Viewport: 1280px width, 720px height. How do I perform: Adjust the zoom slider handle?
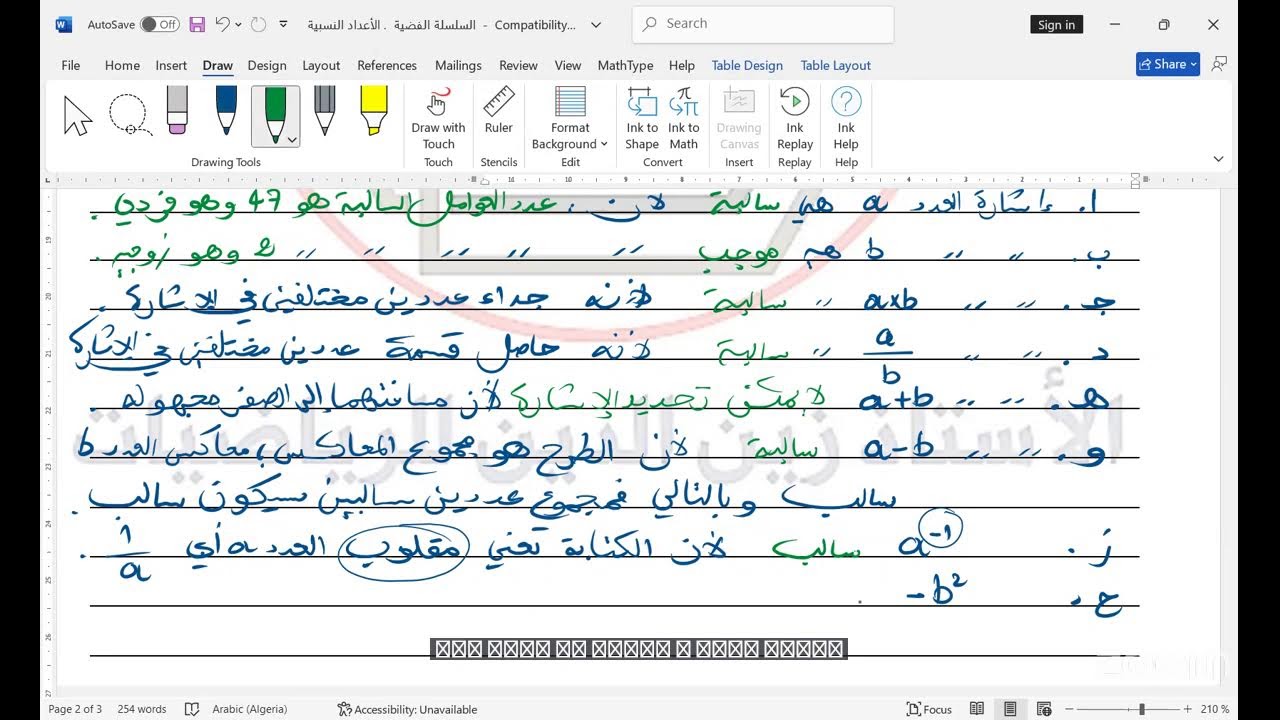1141,709
